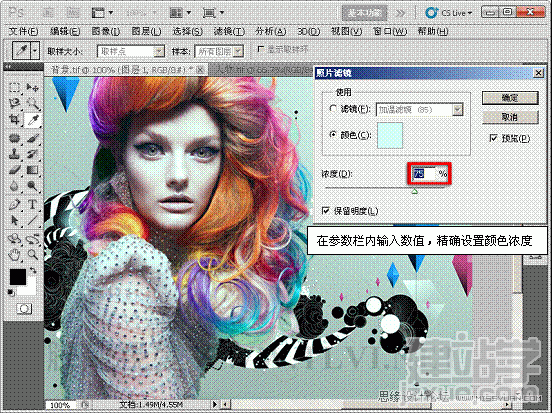Open the 滤镜(T) menu

tap(229, 31)
